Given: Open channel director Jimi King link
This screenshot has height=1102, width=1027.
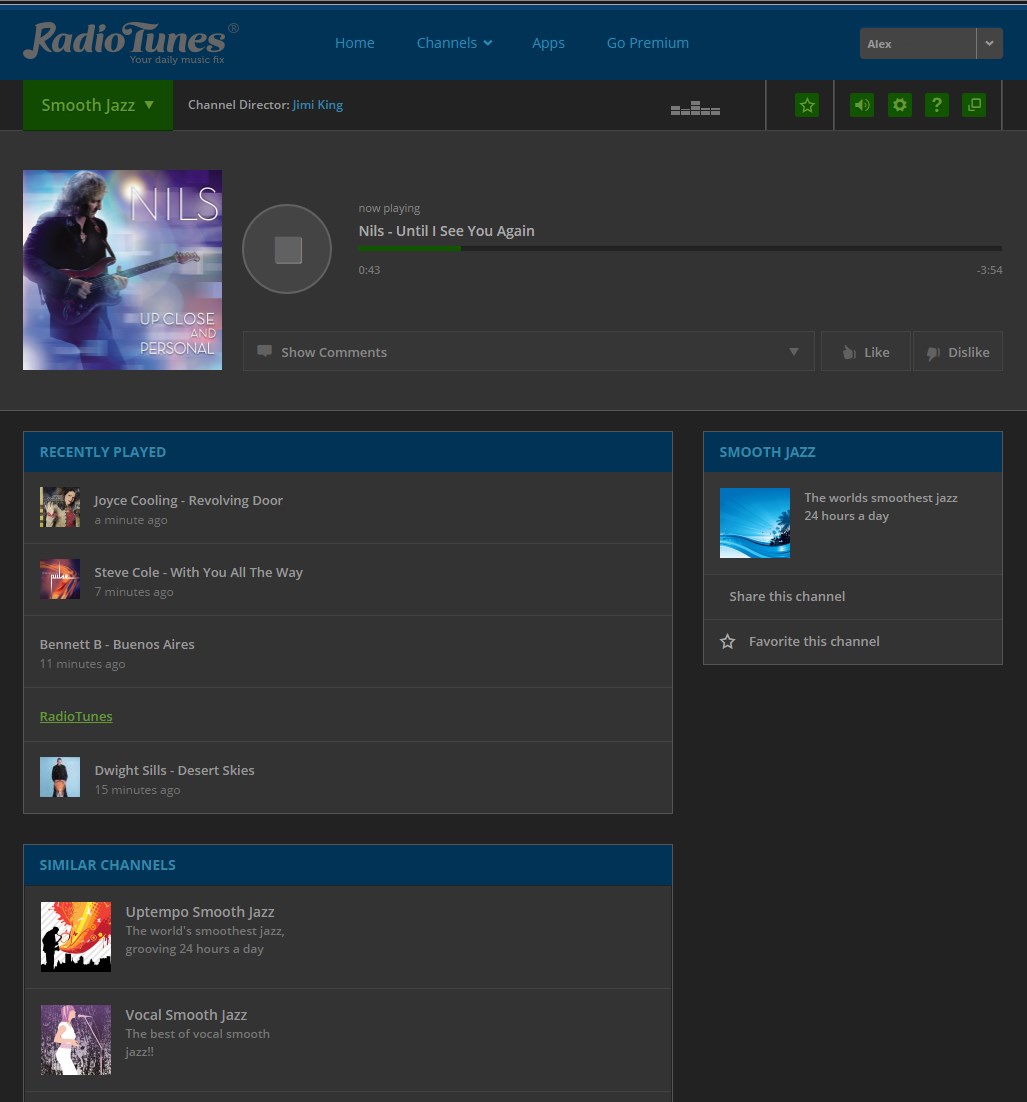Looking at the screenshot, I should click(x=318, y=105).
